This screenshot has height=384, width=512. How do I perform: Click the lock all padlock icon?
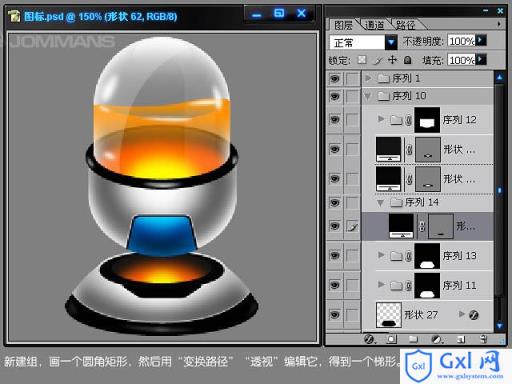point(407,60)
